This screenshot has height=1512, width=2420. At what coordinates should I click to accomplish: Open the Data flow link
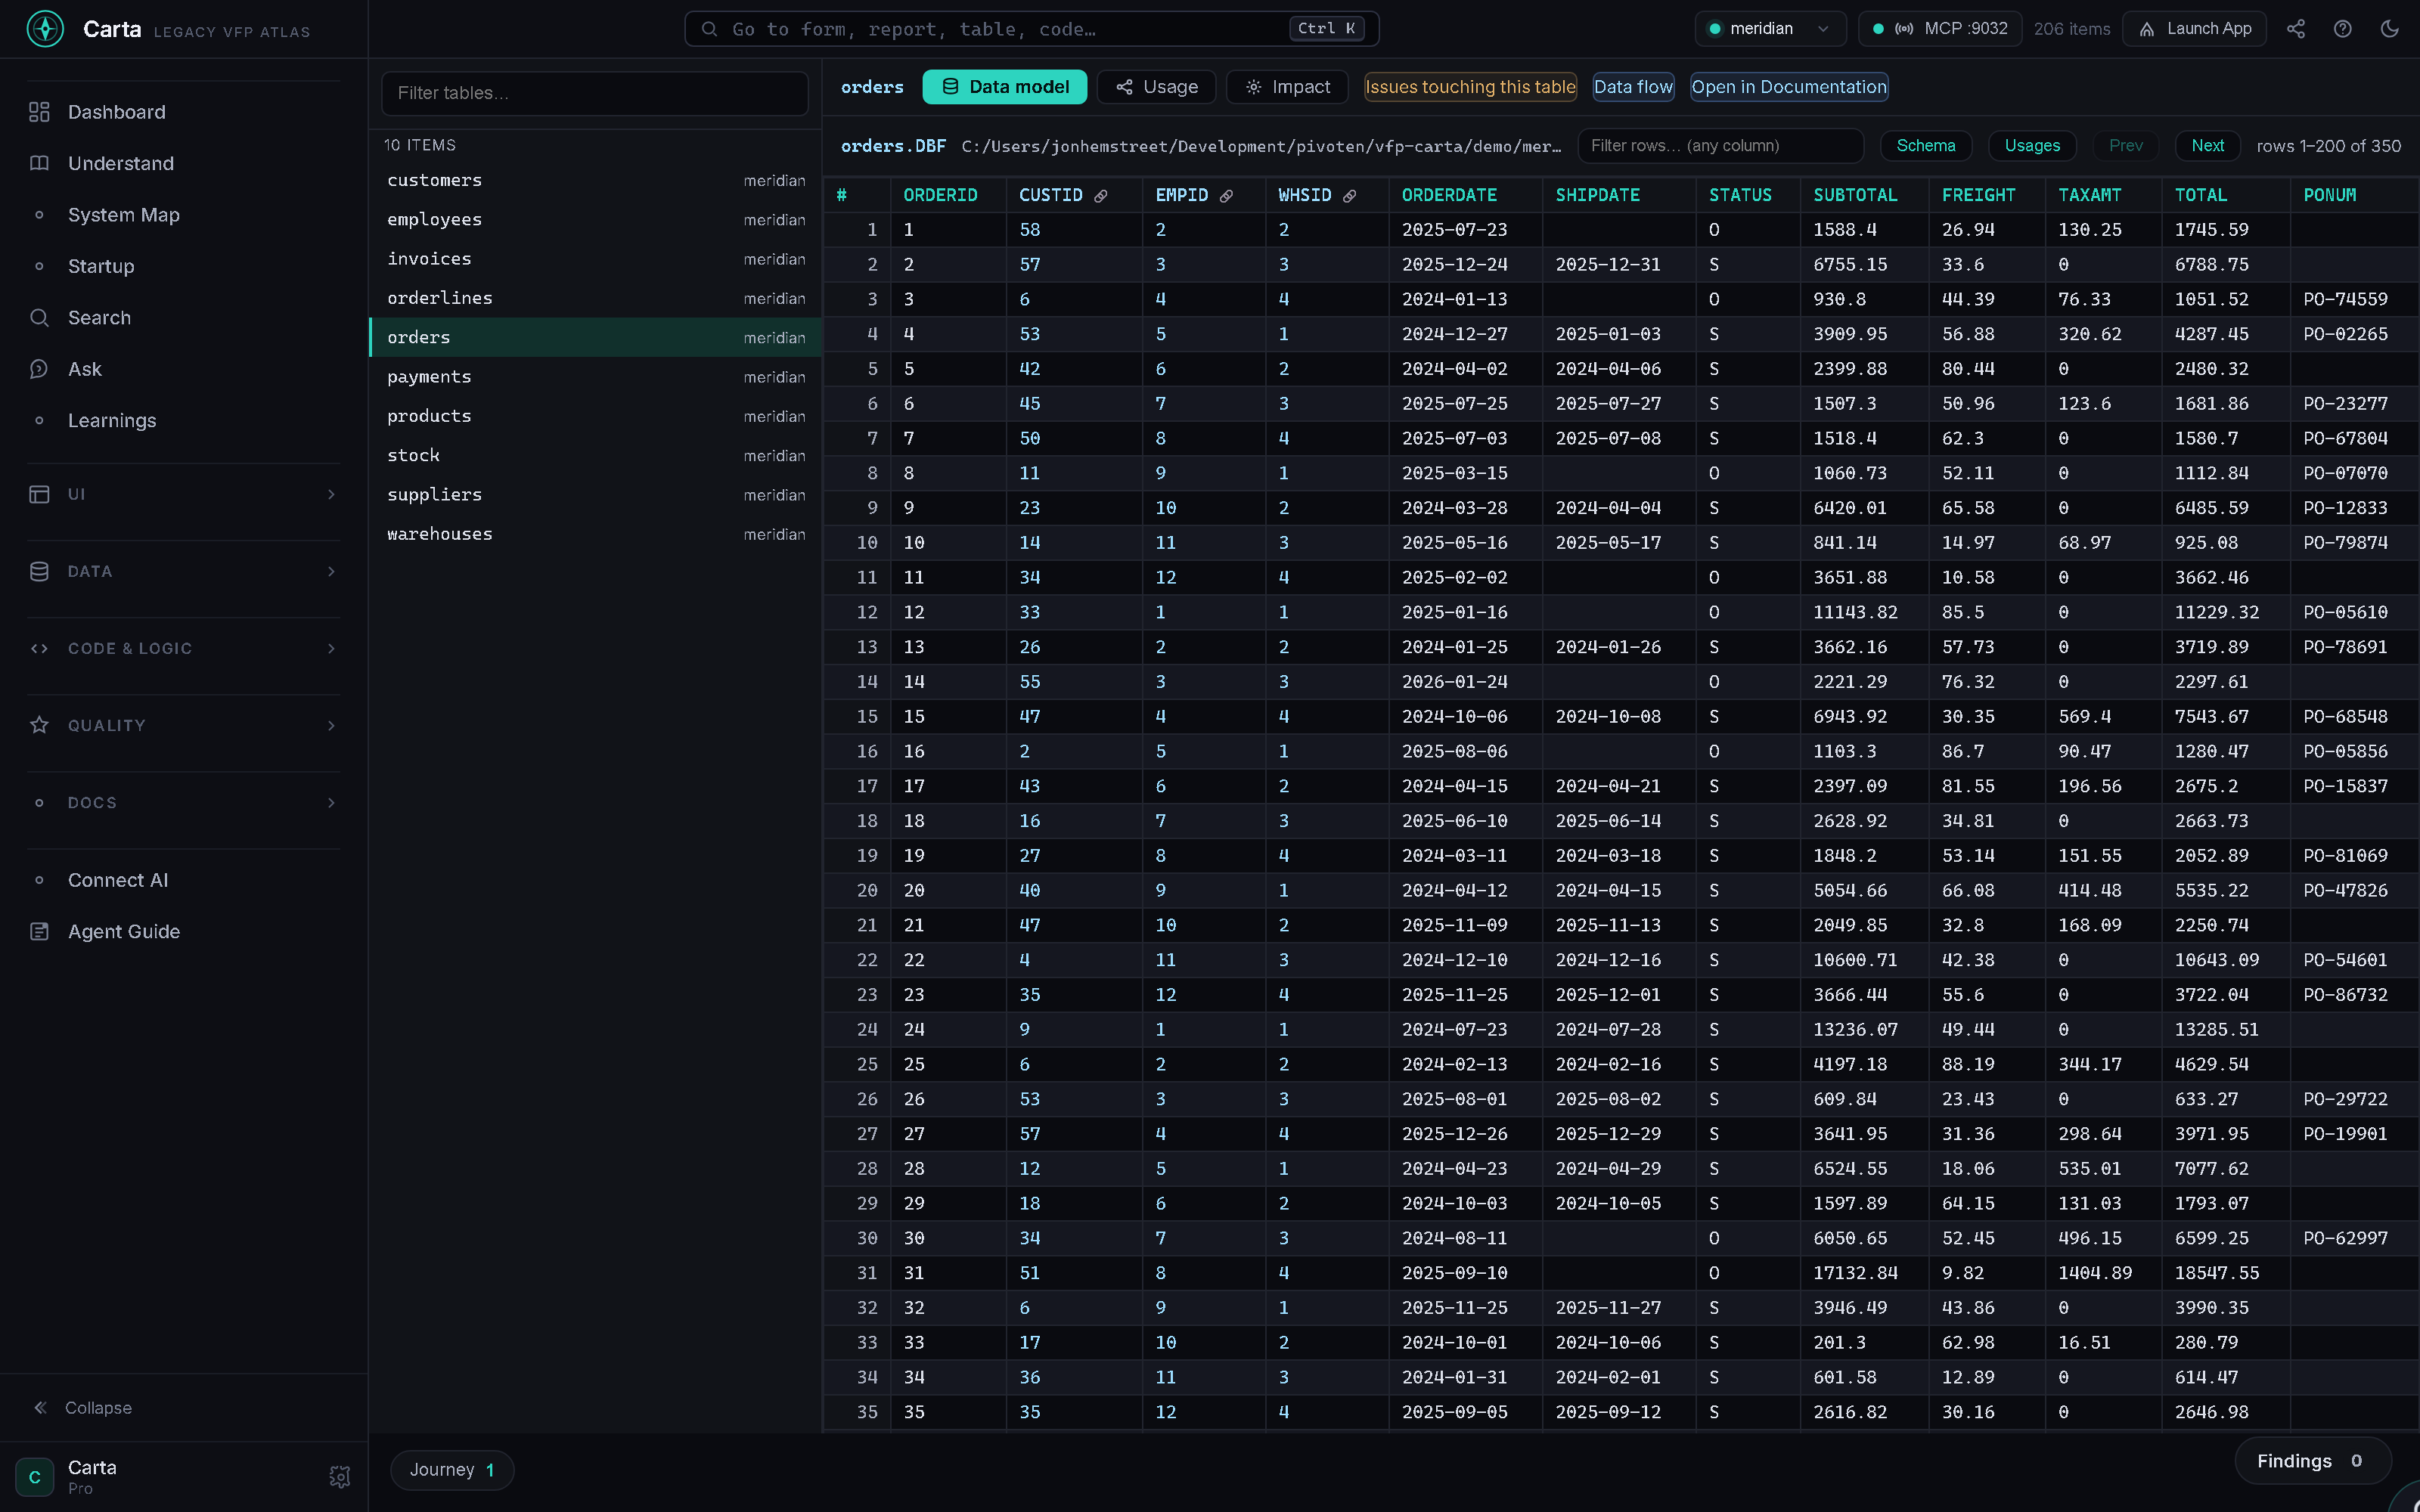click(x=1633, y=87)
